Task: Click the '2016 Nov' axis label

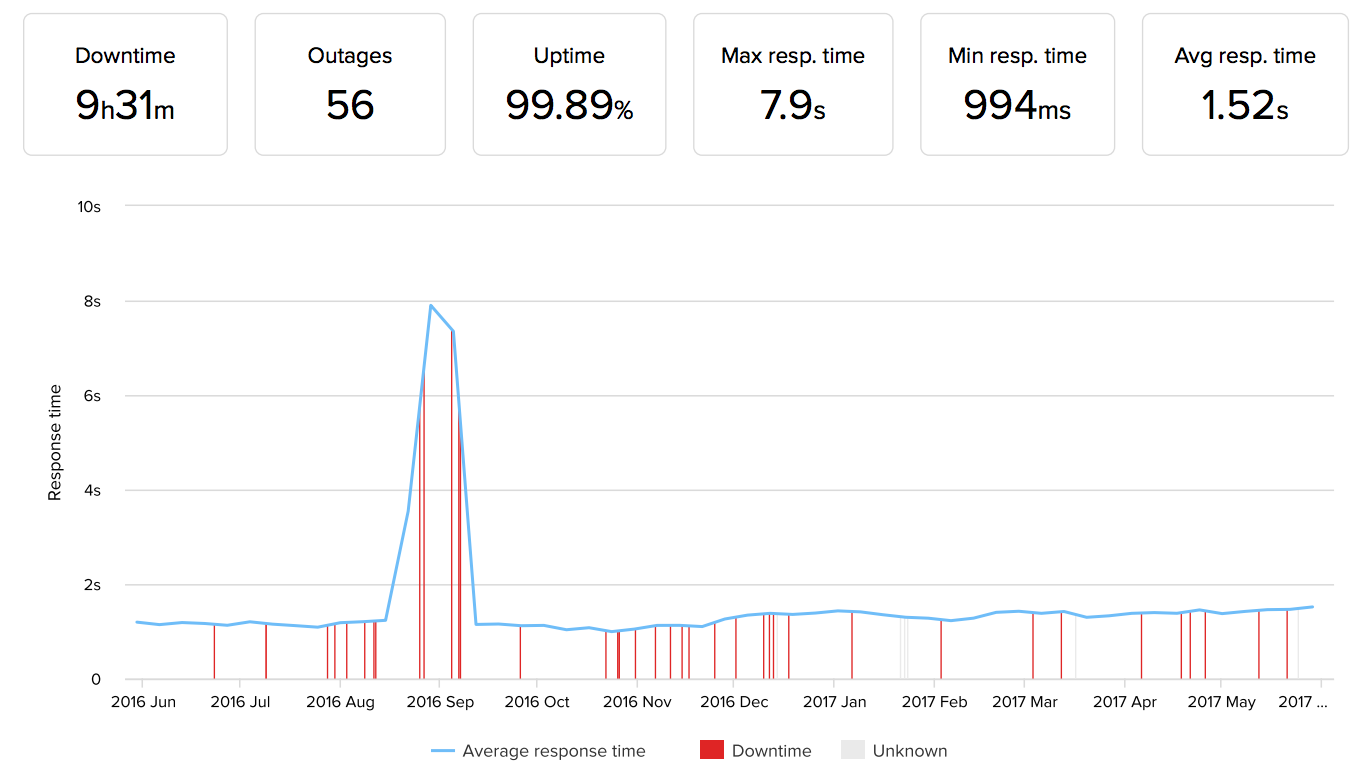Action: pos(637,702)
